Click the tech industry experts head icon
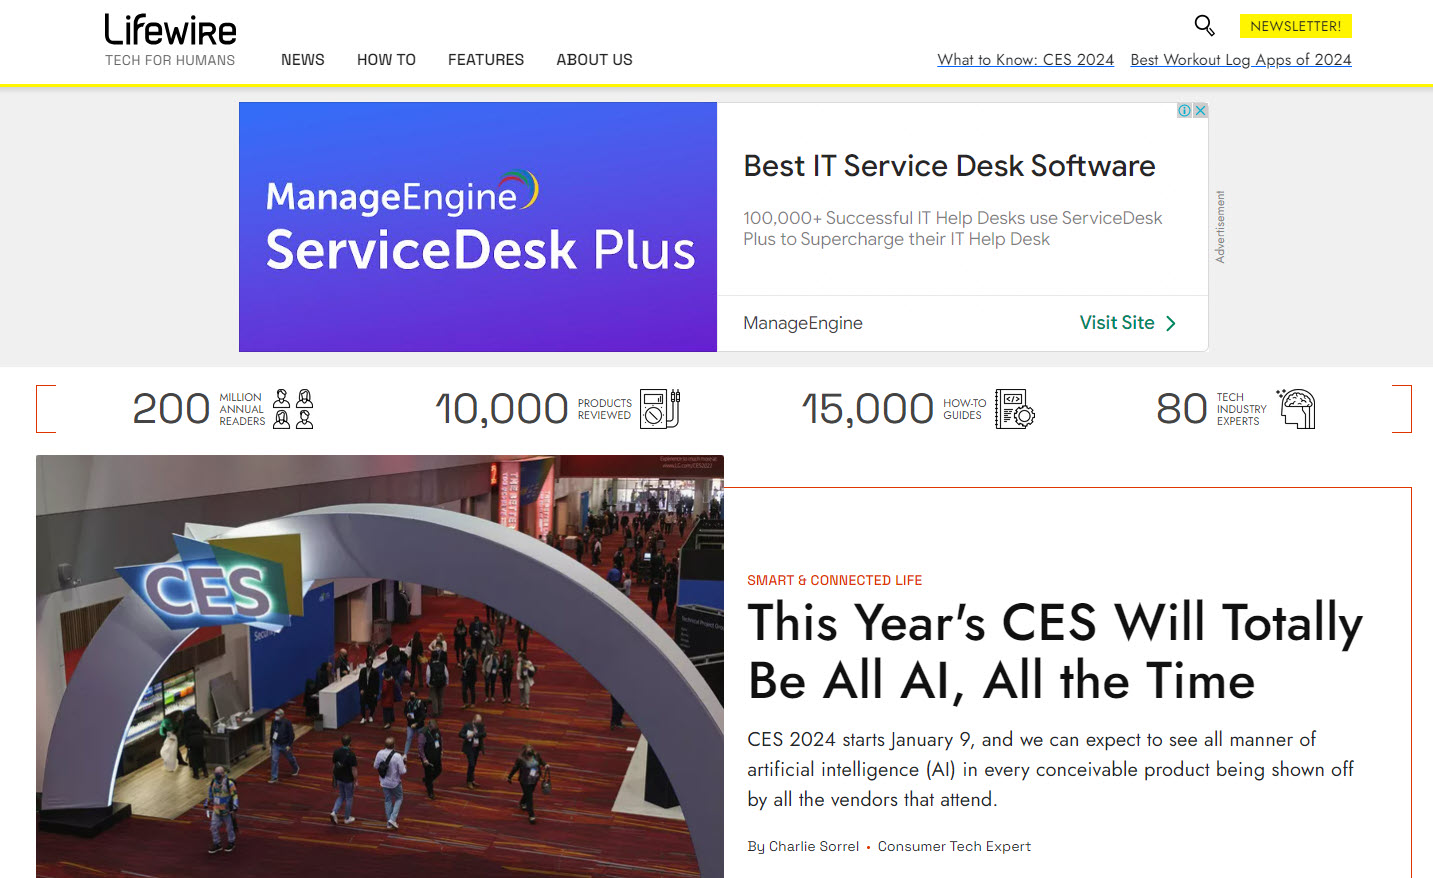The image size is (1433, 878). pos(1296,409)
